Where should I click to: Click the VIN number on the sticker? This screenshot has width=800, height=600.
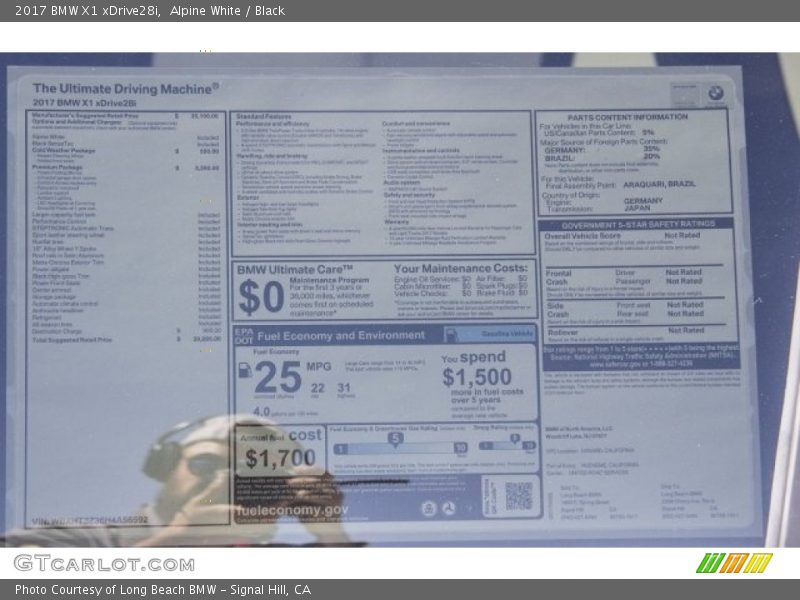[x=90, y=520]
